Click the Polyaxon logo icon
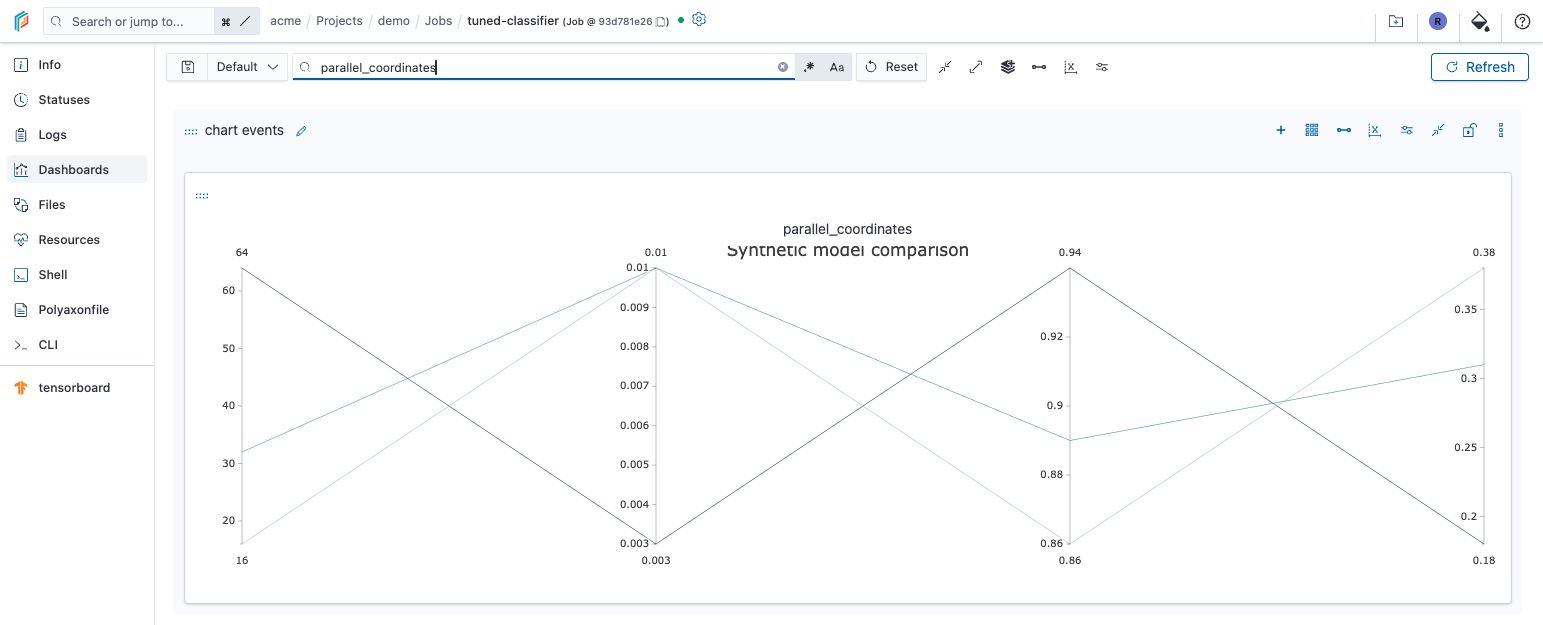The height and width of the screenshot is (625, 1543). pos(21,21)
